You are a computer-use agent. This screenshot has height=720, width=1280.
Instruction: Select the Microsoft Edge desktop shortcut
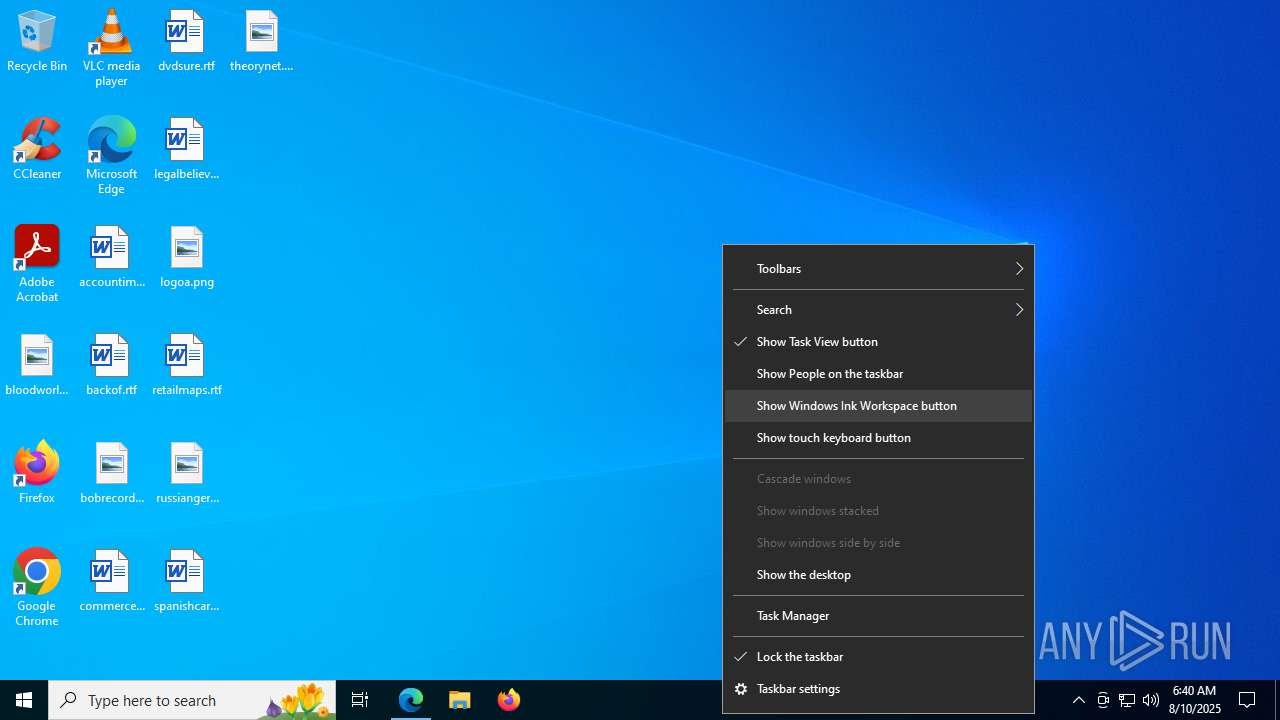(111, 156)
